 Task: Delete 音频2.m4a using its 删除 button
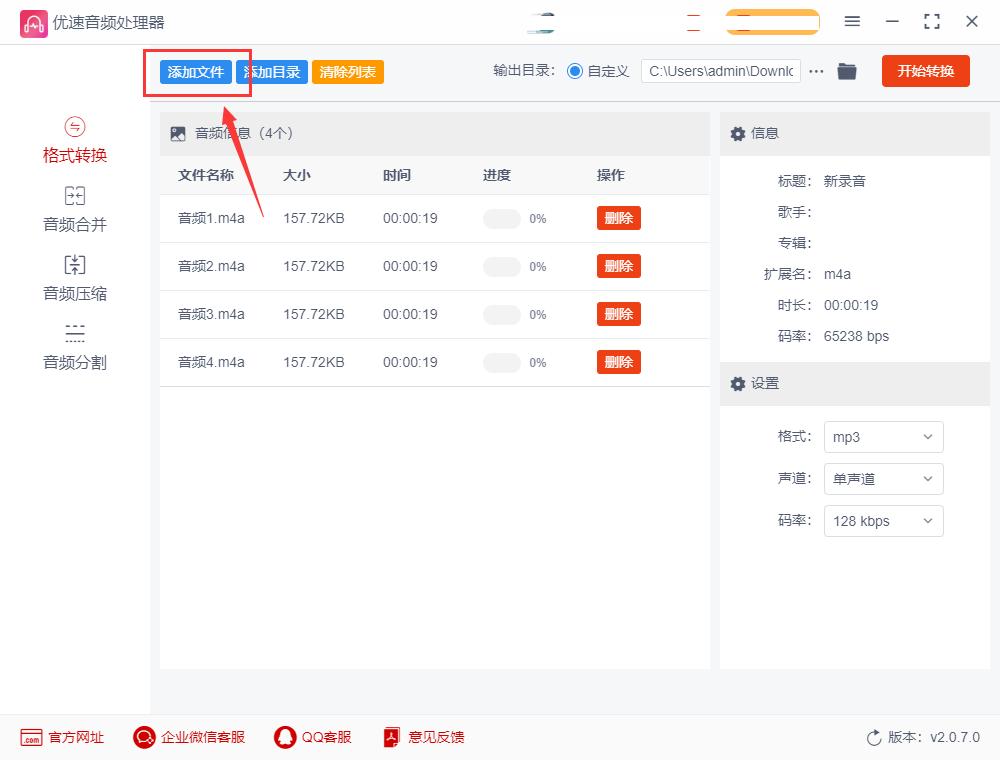[618, 266]
